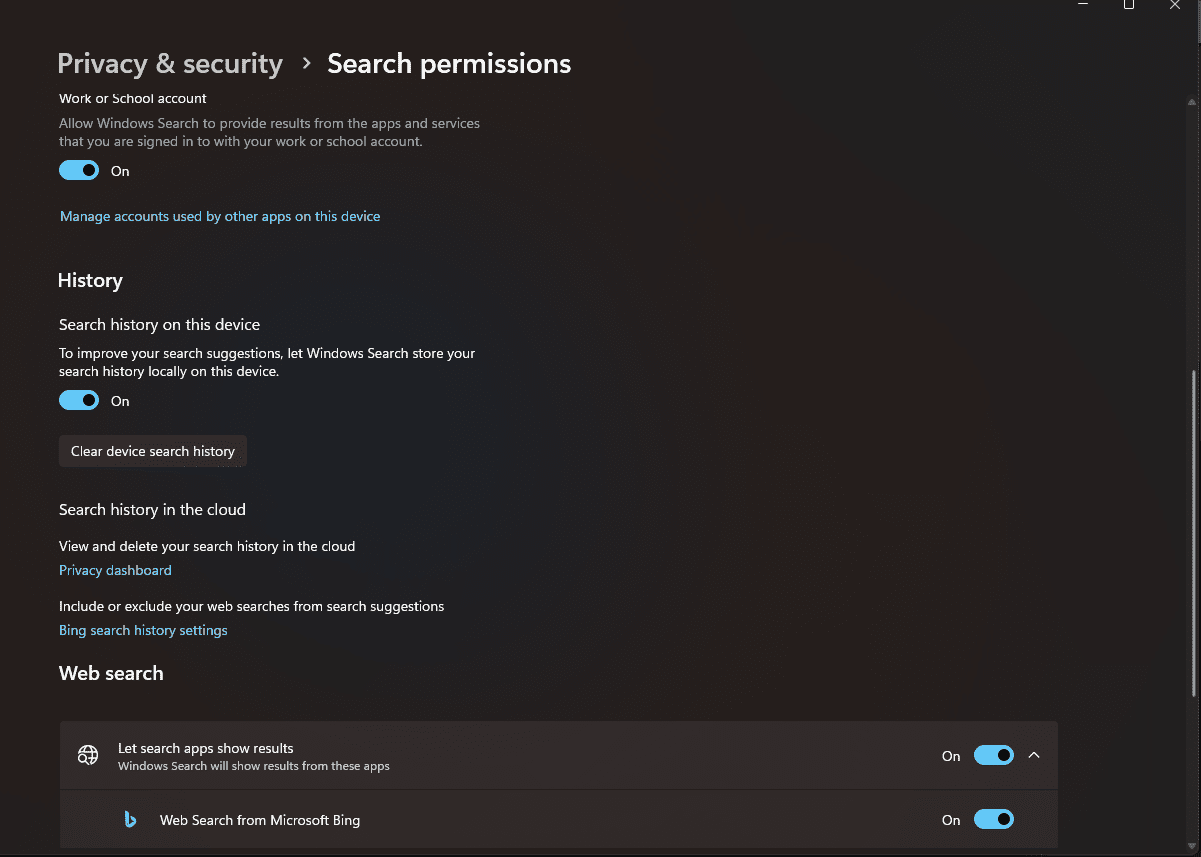The image size is (1201, 857).
Task: Disable Search history on this device toggle
Action: tap(79, 400)
